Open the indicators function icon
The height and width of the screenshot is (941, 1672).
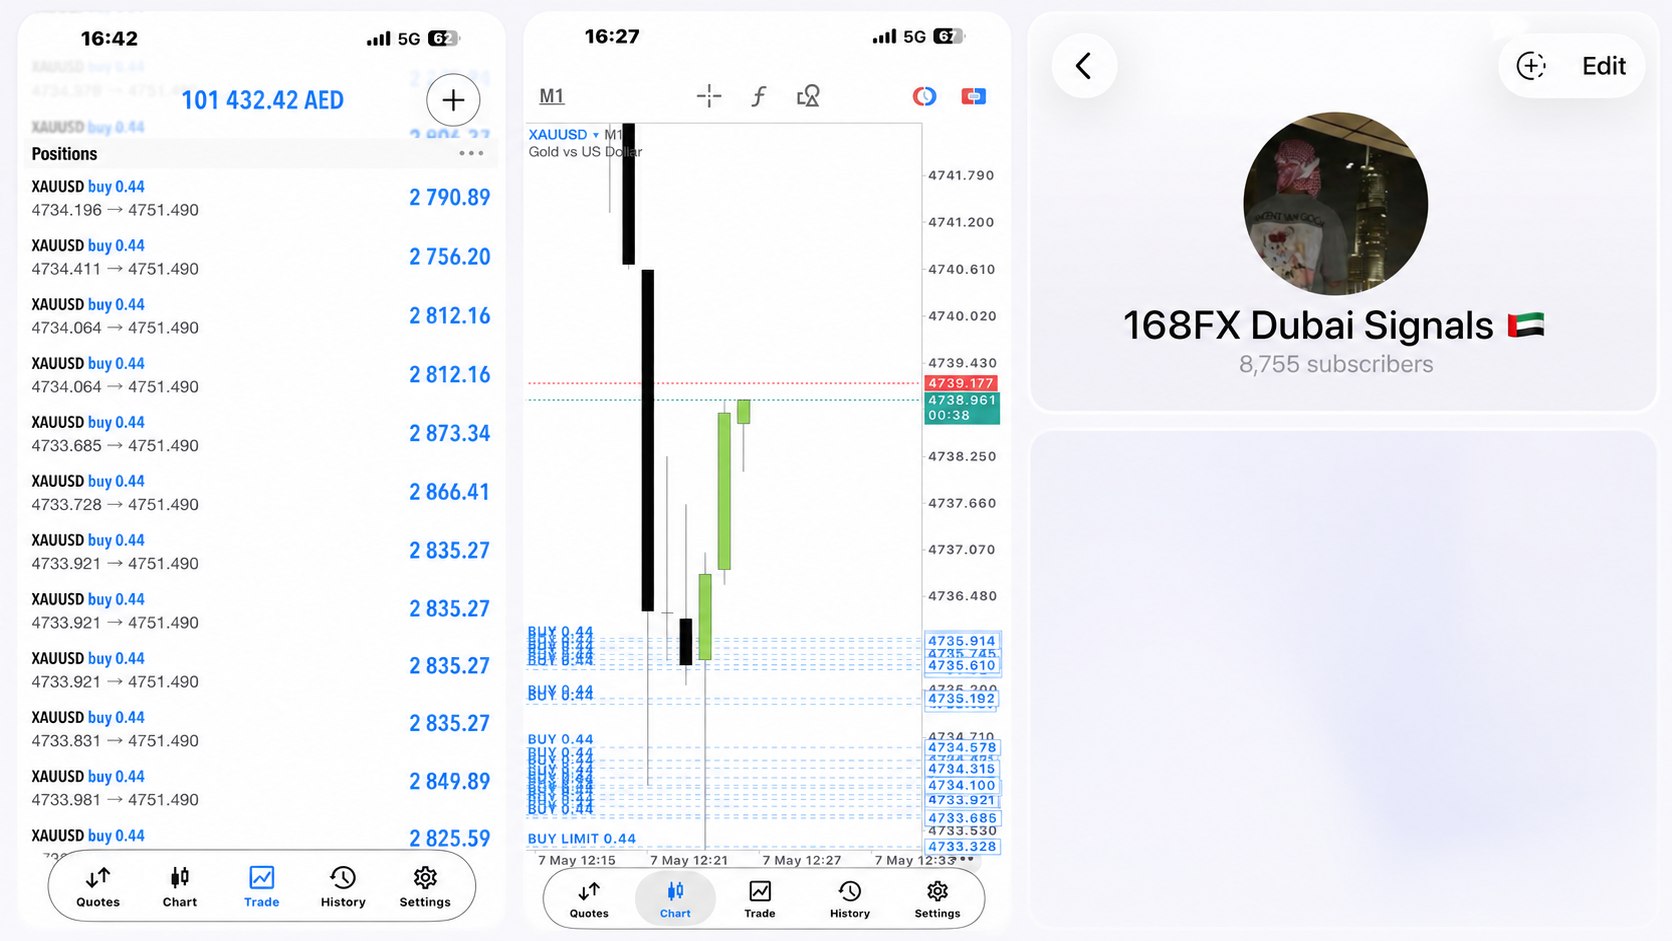[759, 96]
